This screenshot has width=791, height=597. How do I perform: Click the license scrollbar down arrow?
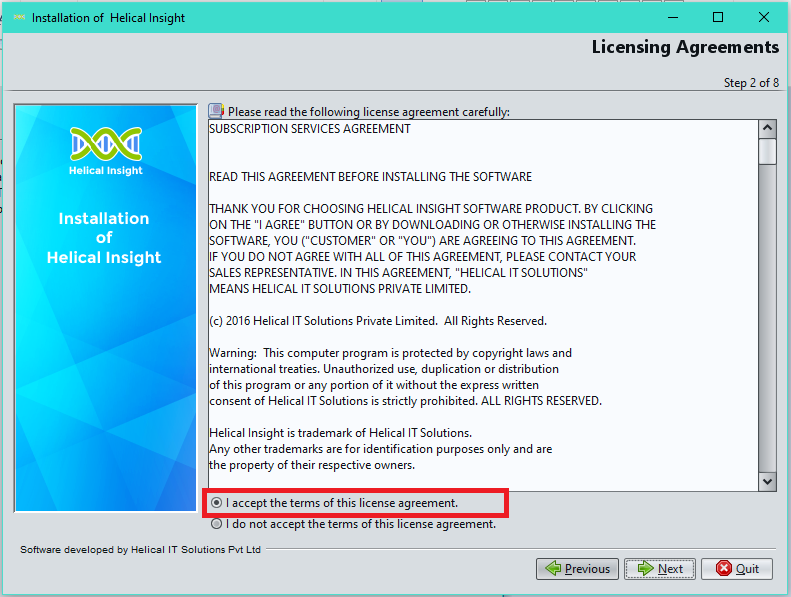click(767, 482)
